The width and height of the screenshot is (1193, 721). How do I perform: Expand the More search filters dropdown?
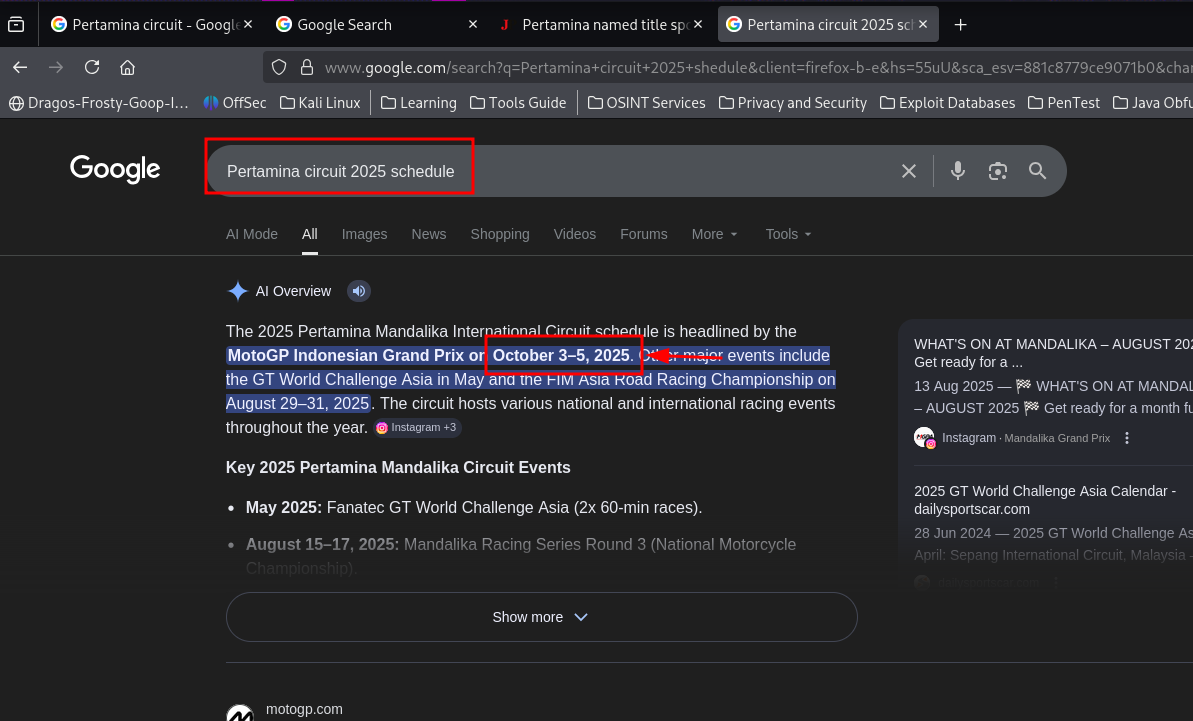[x=714, y=234]
